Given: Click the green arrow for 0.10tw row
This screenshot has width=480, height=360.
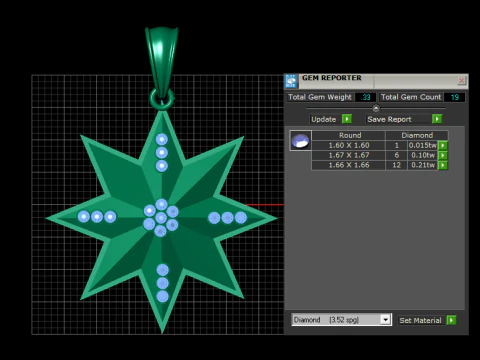Looking at the screenshot, I should point(443,155).
